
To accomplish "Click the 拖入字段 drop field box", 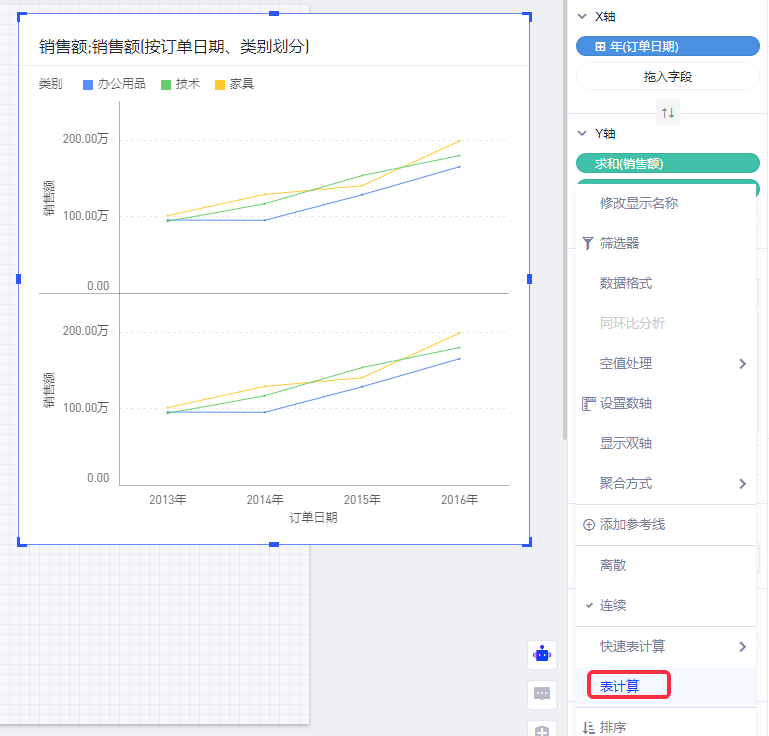I will click(x=667, y=76).
